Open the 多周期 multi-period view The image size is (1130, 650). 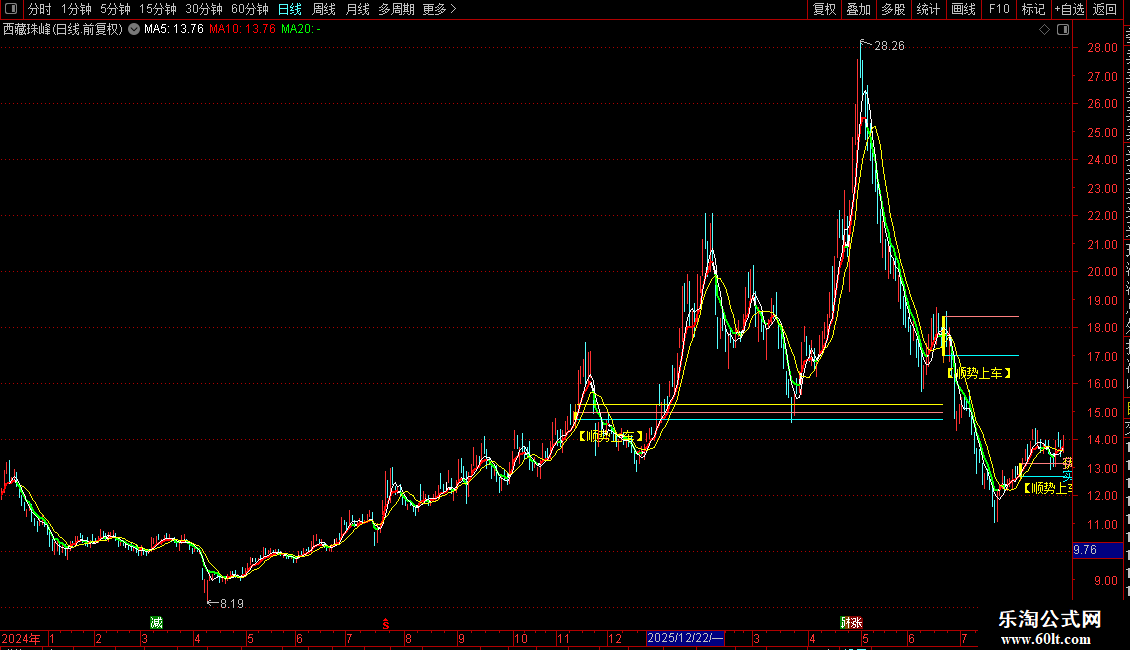click(x=396, y=9)
